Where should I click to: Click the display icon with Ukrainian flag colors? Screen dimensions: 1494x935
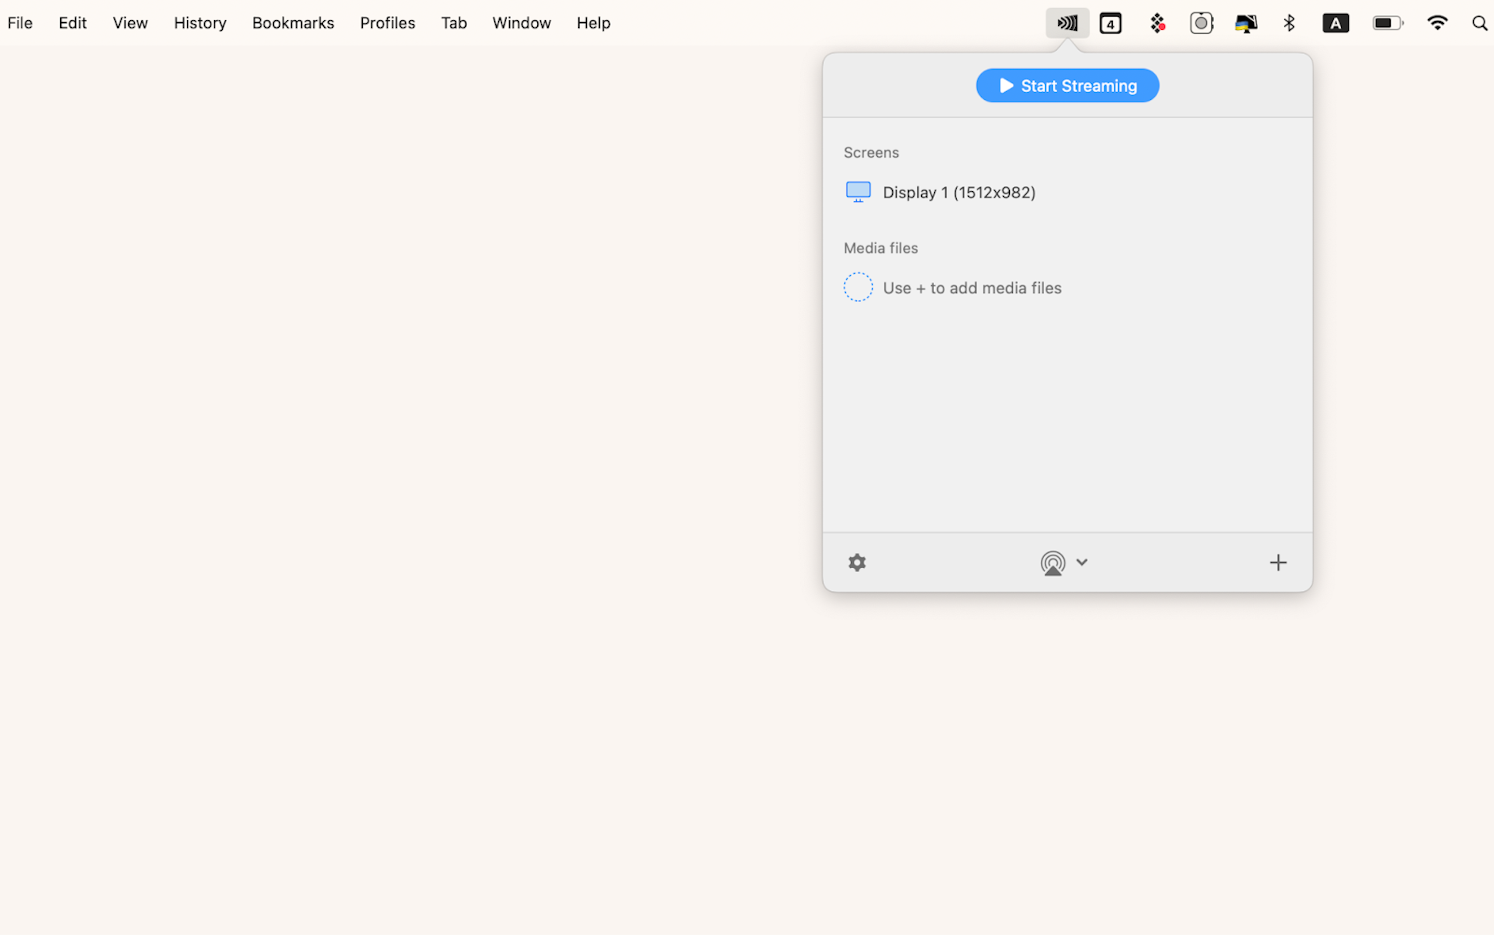[x=1246, y=23]
